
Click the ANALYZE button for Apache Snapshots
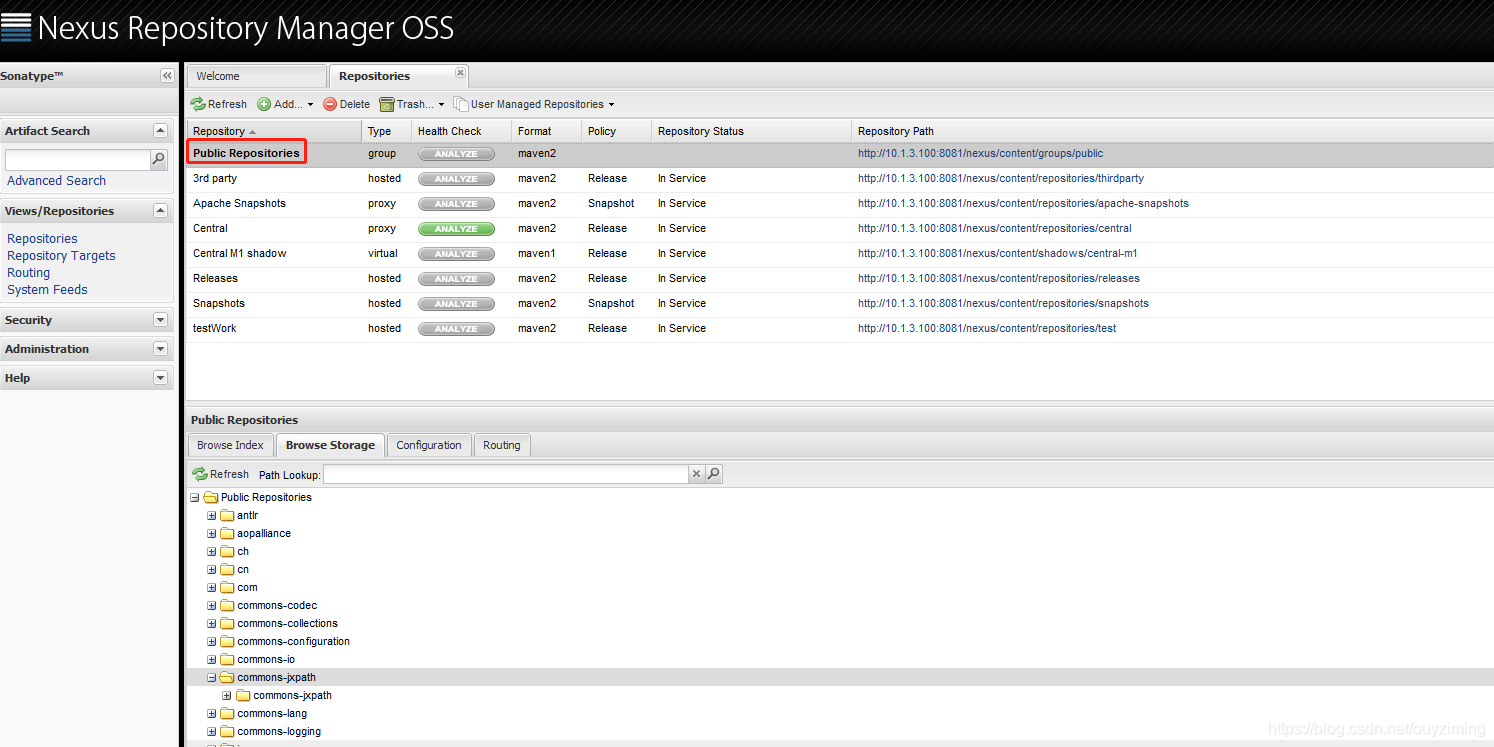coord(456,204)
